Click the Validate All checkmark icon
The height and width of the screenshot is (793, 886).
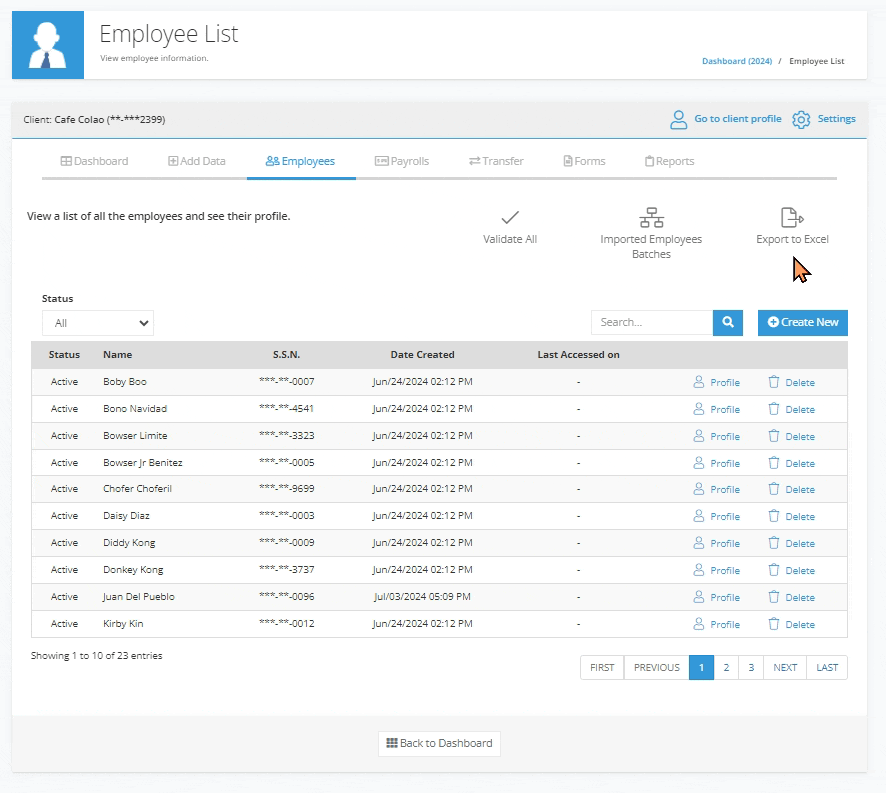click(510, 218)
